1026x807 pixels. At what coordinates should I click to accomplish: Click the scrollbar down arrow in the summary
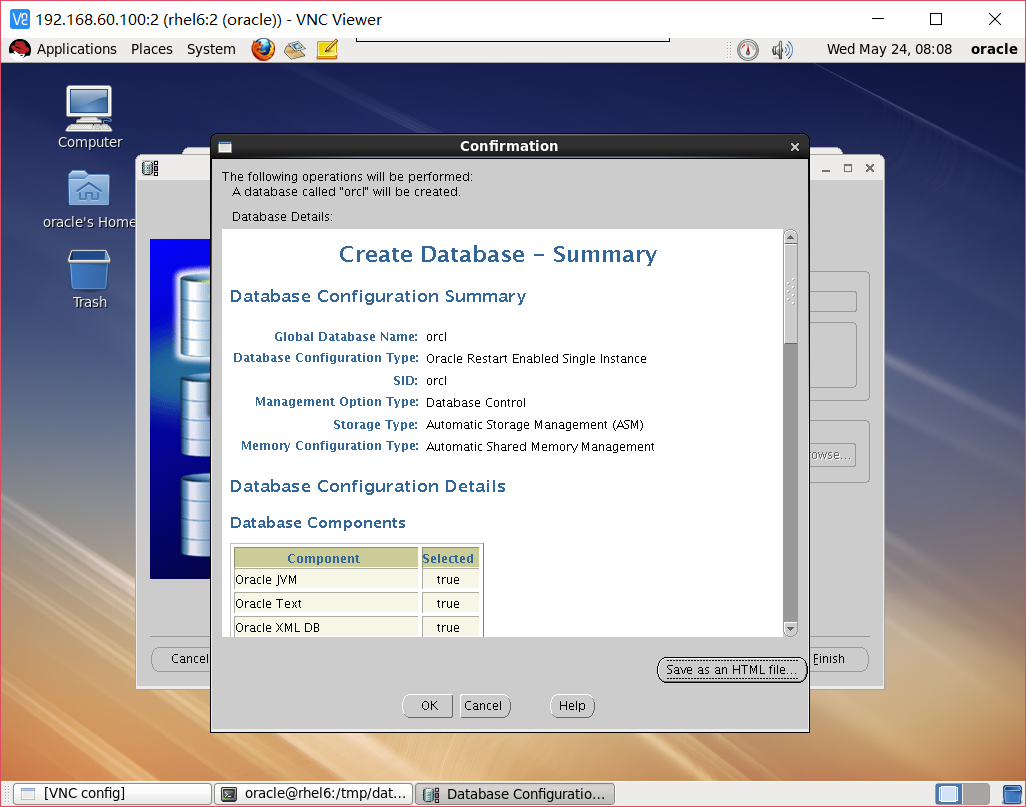[790, 628]
